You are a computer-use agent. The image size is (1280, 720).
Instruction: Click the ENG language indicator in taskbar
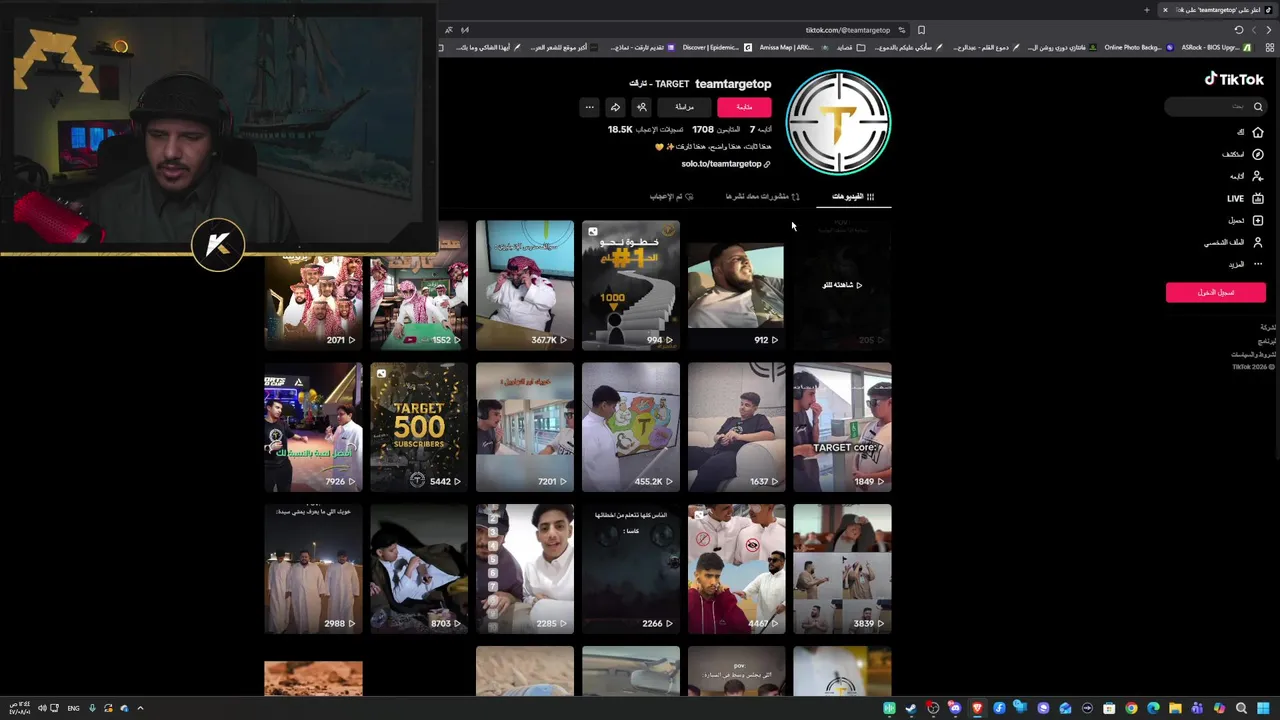coord(73,708)
